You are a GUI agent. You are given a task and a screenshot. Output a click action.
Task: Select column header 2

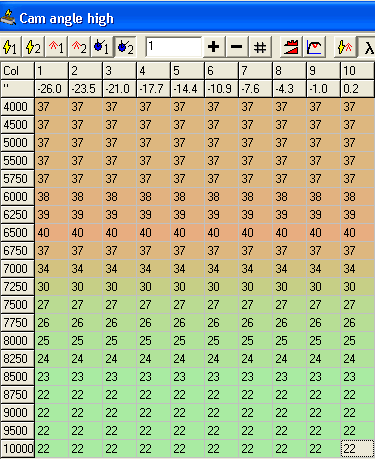click(86, 71)
